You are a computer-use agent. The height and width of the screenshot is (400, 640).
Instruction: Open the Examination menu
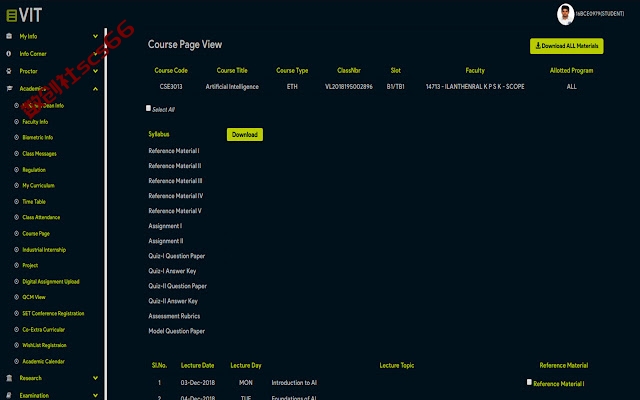point(34,395)
